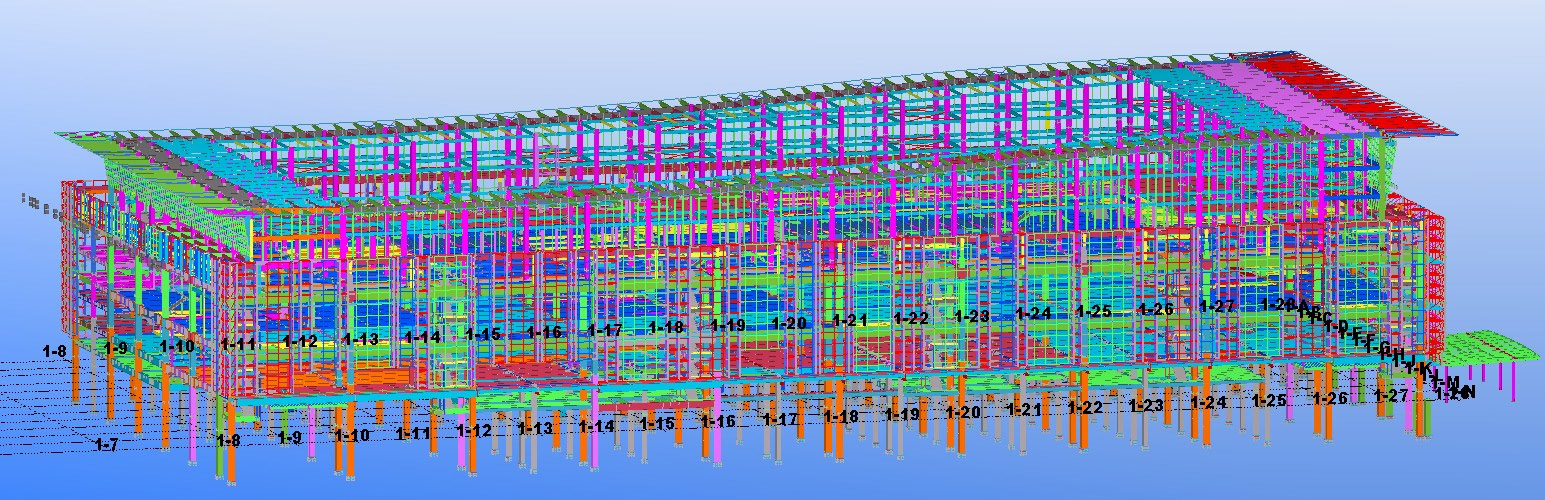This screenshot has width=1545, height=500.
Task: Click the upper-row 1-16 grid label
Action: tap(544, 331)
